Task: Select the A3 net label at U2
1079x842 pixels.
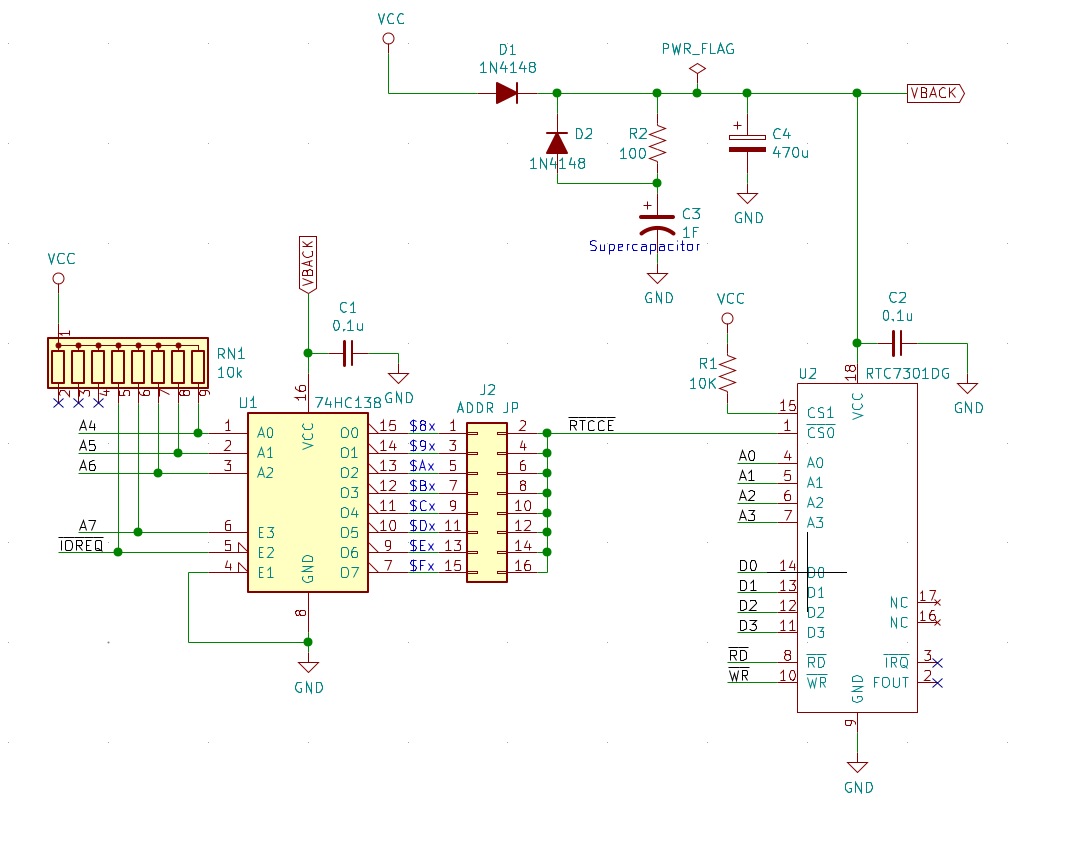Action: [747, 515]
